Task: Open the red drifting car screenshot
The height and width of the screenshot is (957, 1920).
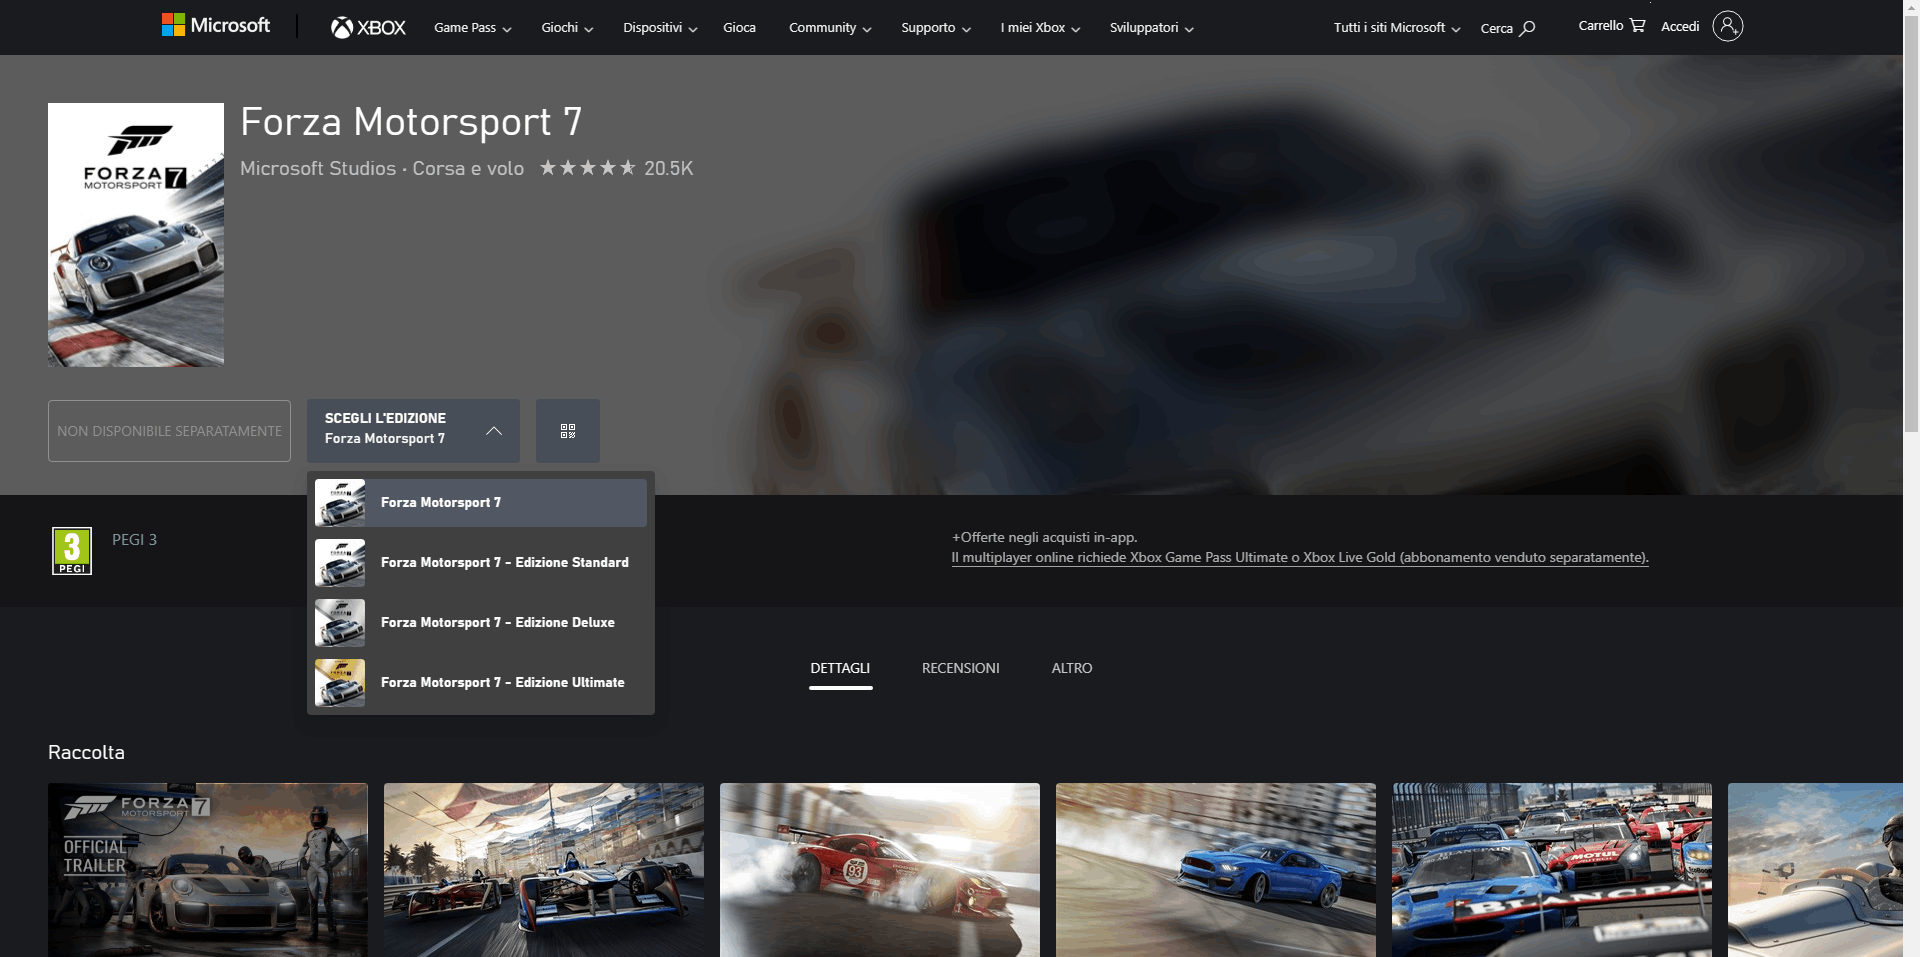Action: [x=880, y=870]
